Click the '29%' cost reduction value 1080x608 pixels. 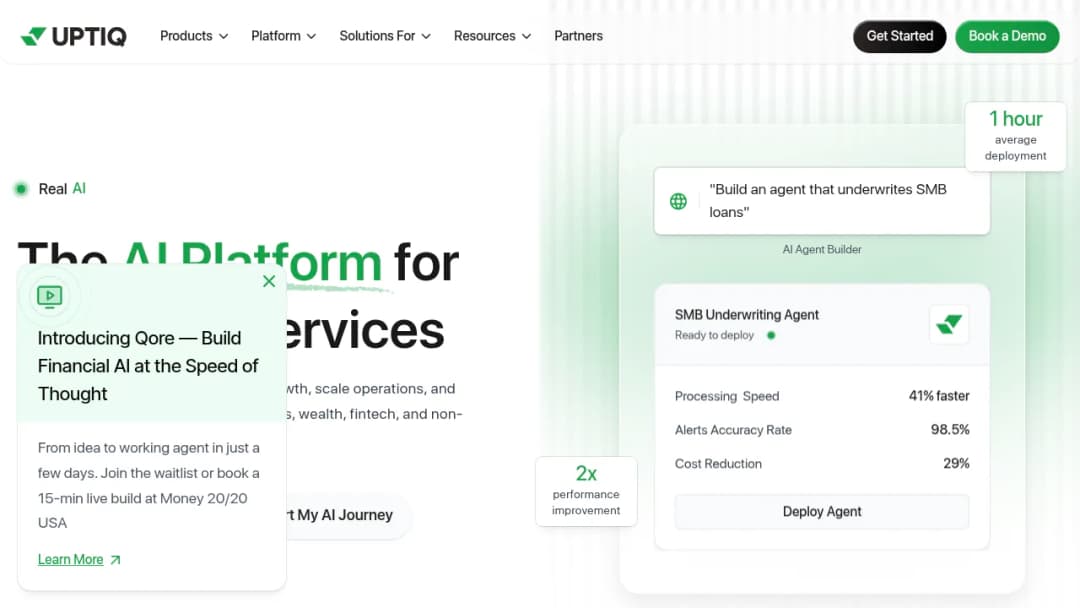[x=956, y=463]
